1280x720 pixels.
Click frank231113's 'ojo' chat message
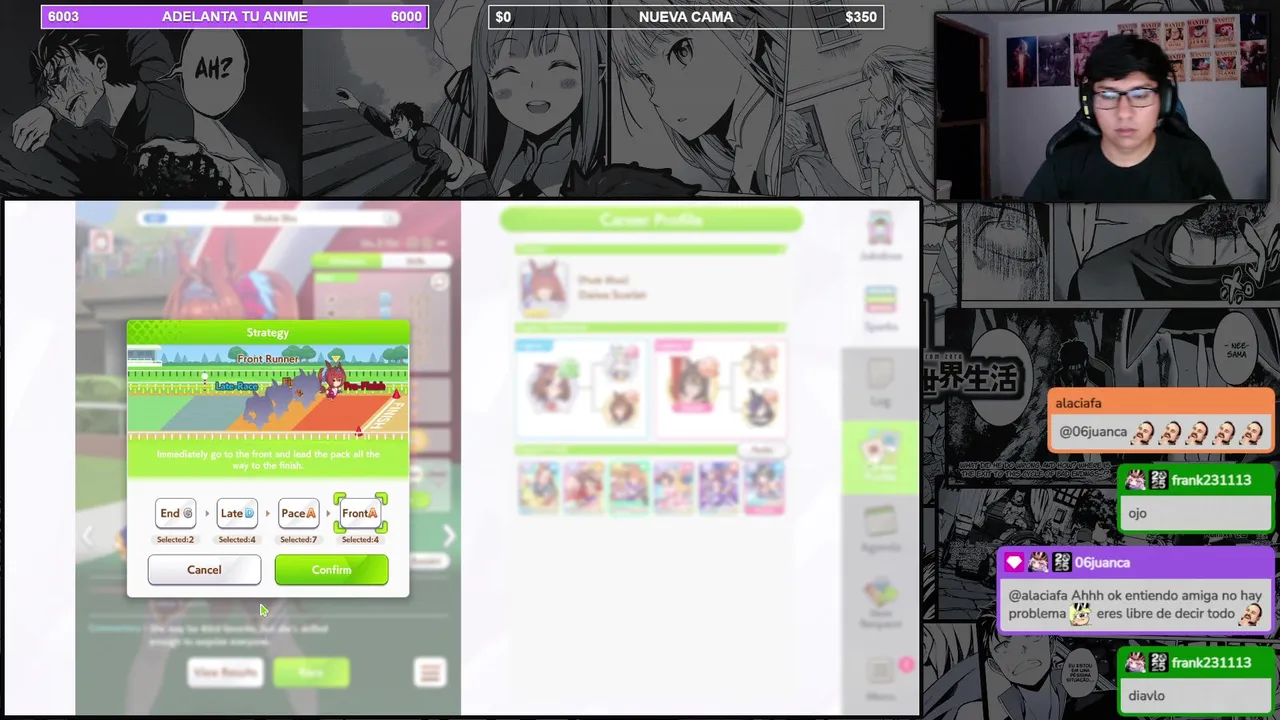[x=1195, y=500]
